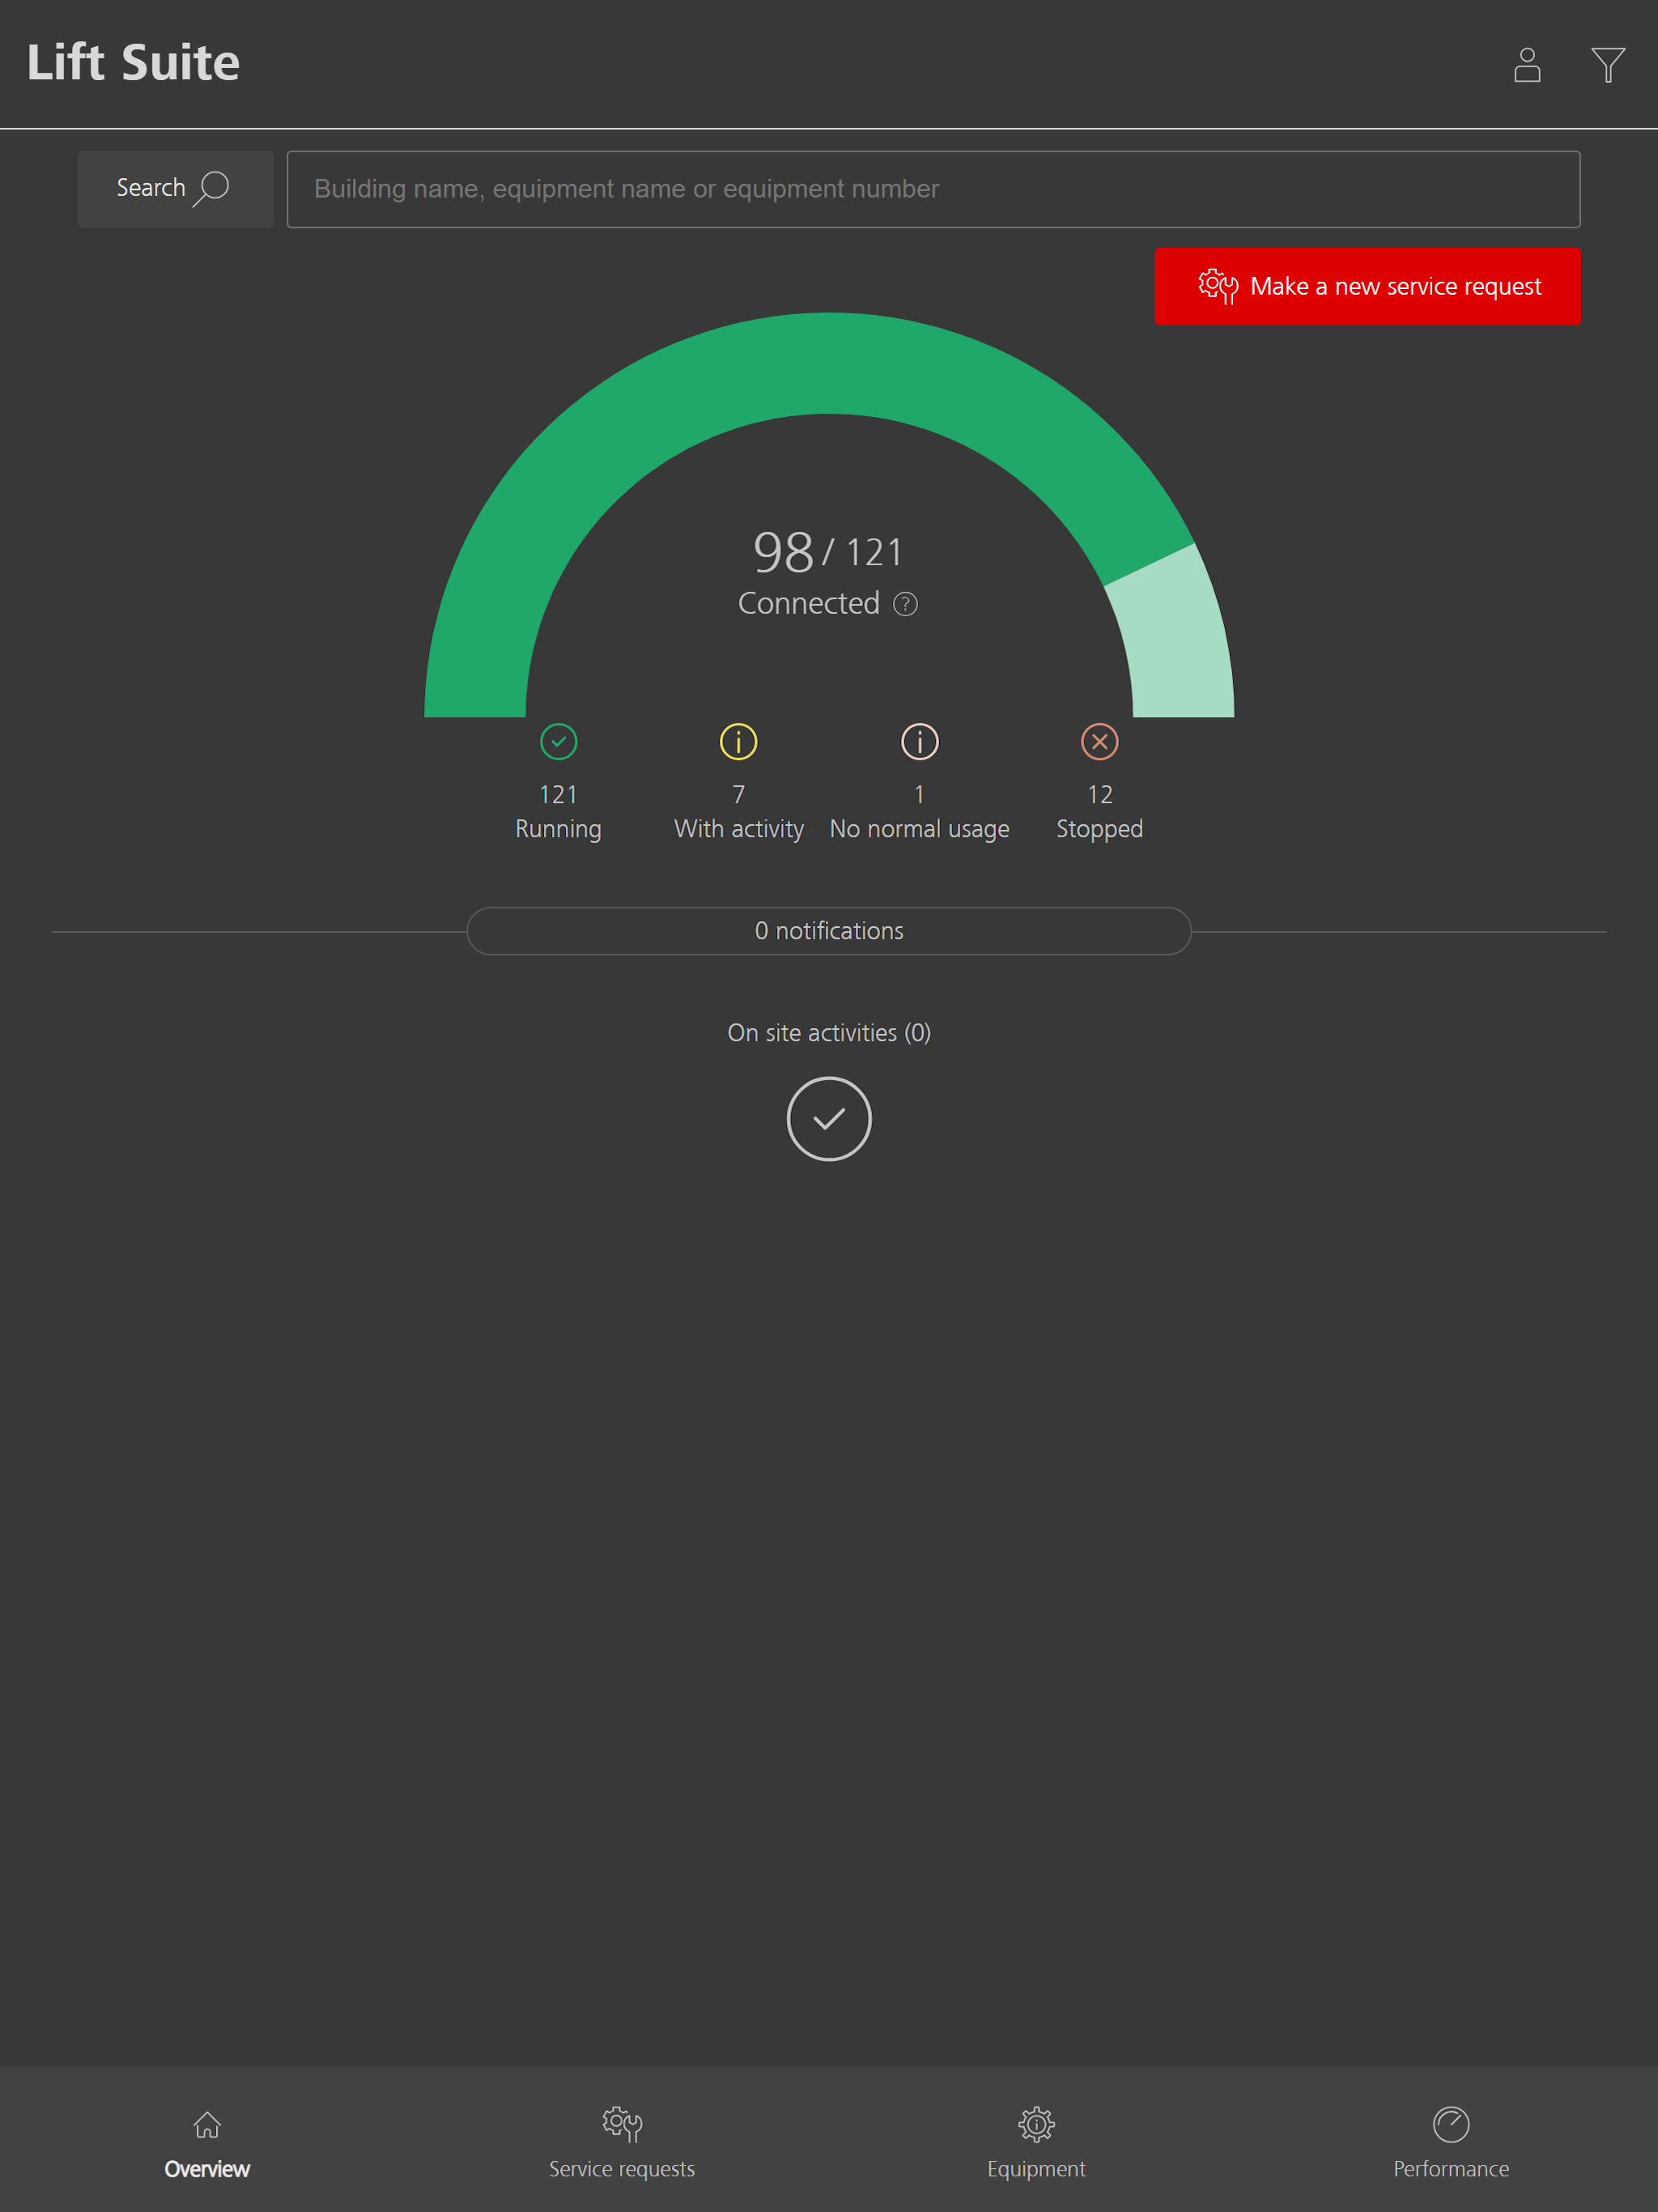Select the green Running status icon

click(x=558, y=742)
